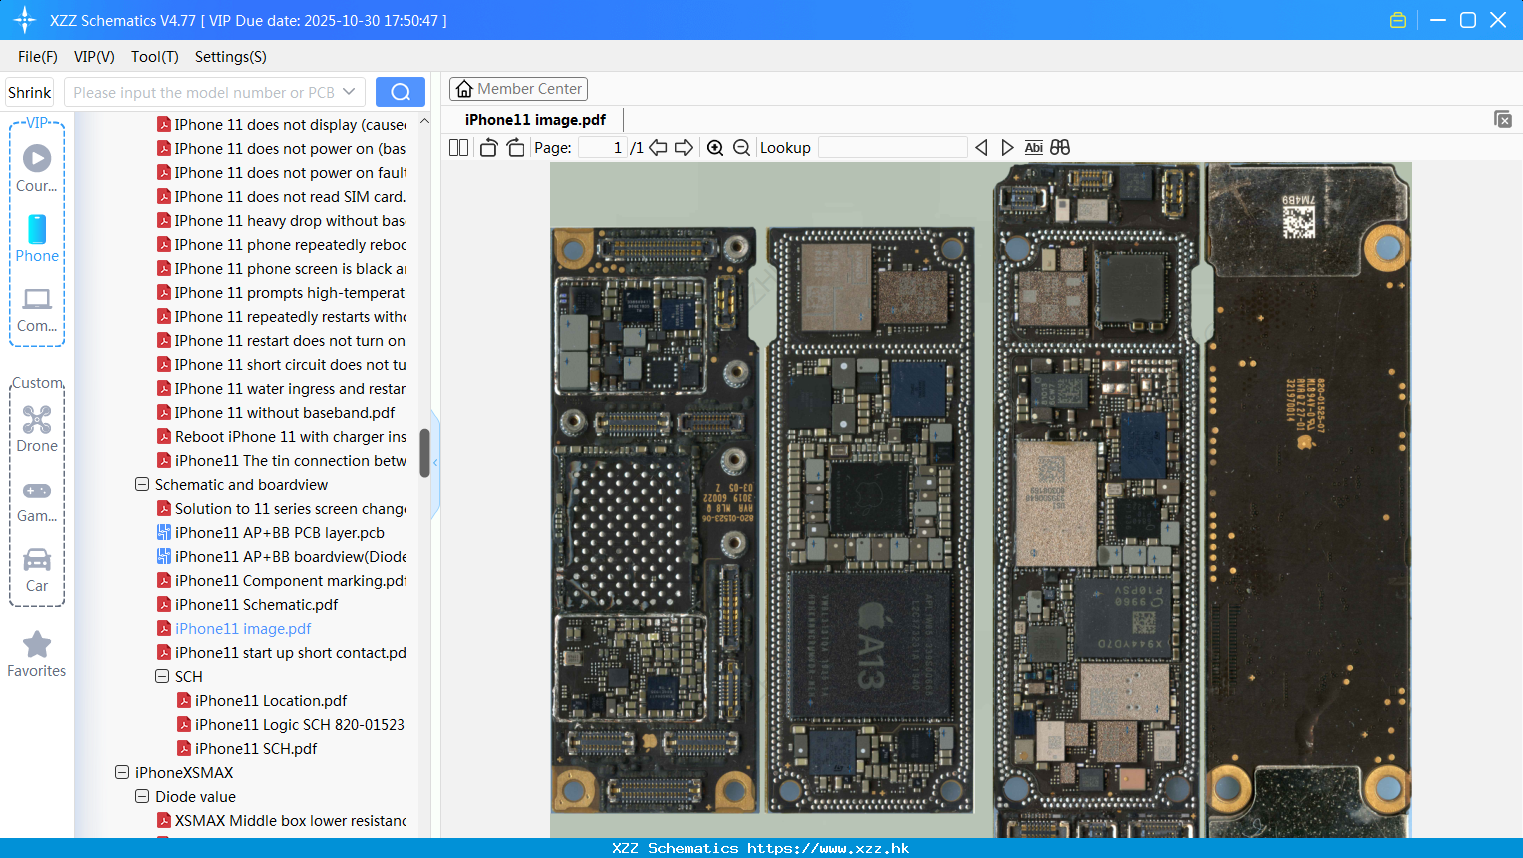The width and height of the screenshot is (1523, 858).
Task: Open iPhone11 AP+BB PCB layer.pcb
Action: [279, 532]
